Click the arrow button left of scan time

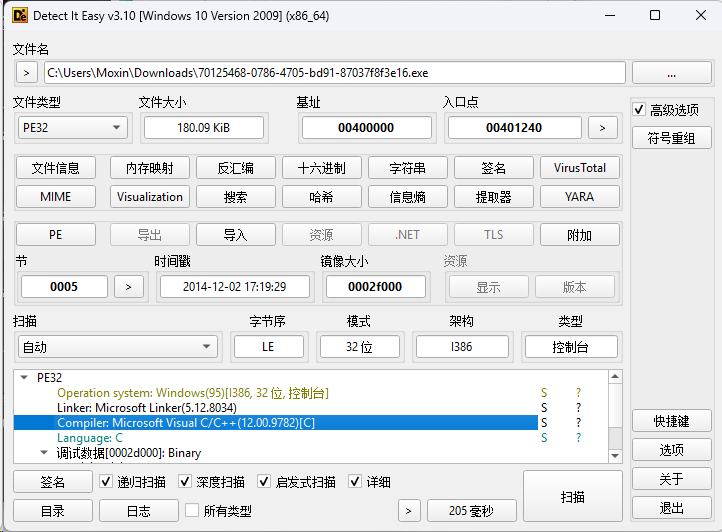tap(408, 511)
